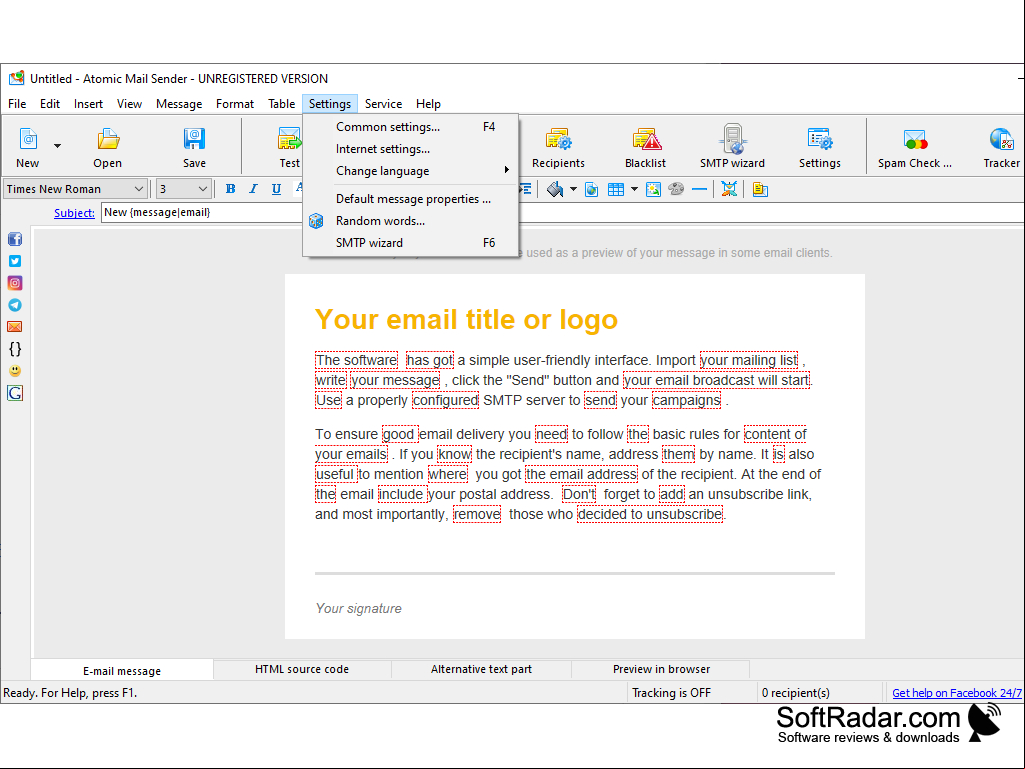The width and height of the screenshot is (1025, 769).
Task: Open the Recipients list icon
Action: point(558,147)
